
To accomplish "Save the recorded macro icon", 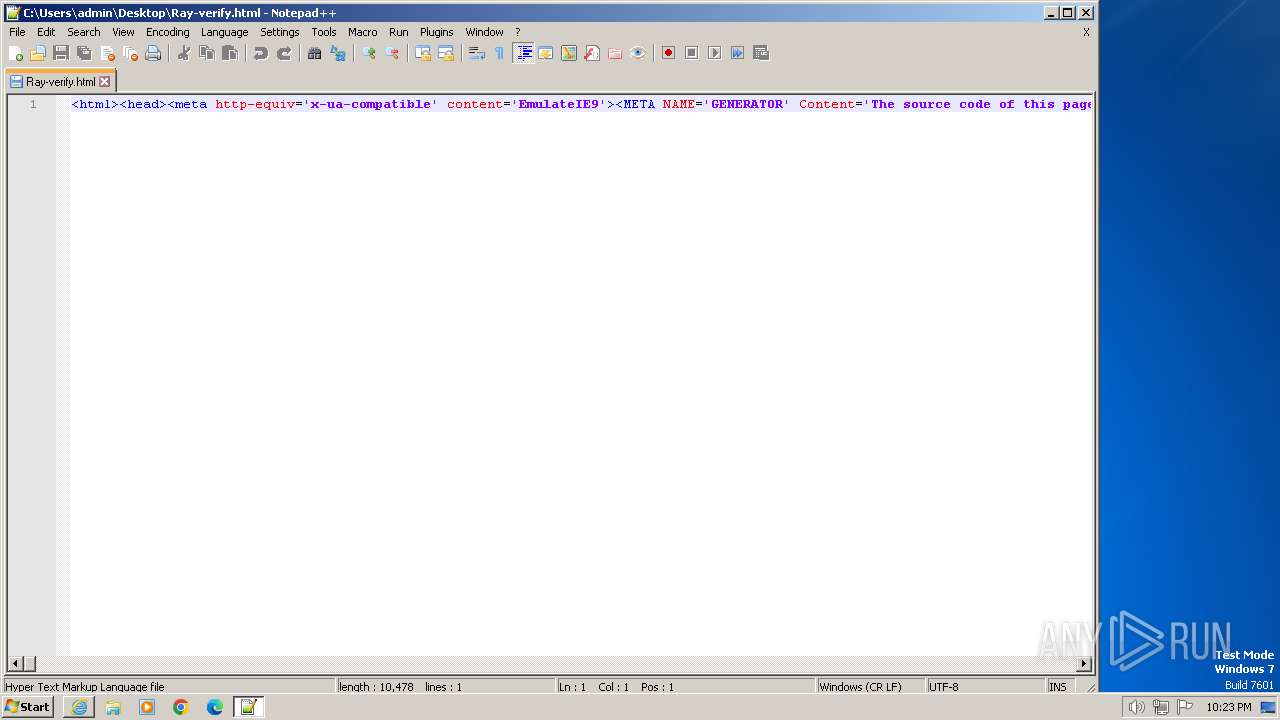I will pos(761,53).
